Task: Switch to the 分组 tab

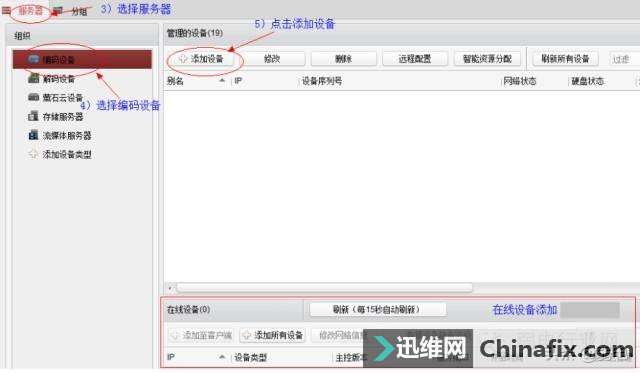Action: 79,11
